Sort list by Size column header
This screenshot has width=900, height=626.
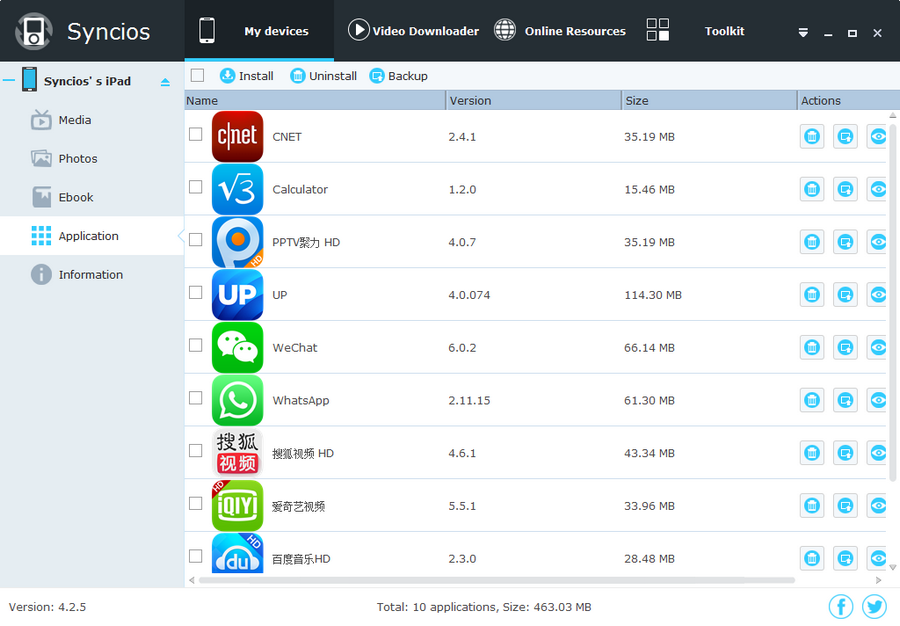coord(709,100)
